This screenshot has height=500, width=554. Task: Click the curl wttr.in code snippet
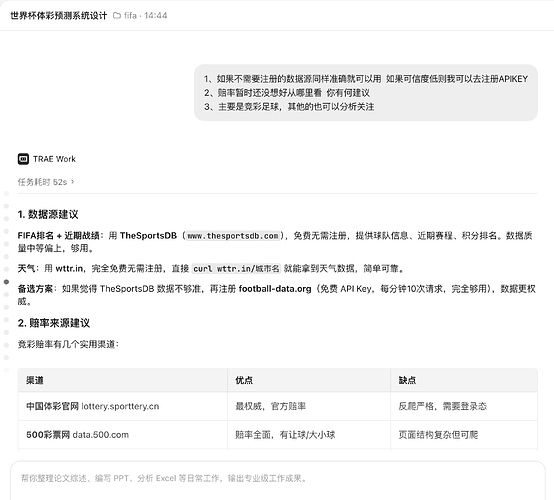pyautogui.click(x=236, y=269)
